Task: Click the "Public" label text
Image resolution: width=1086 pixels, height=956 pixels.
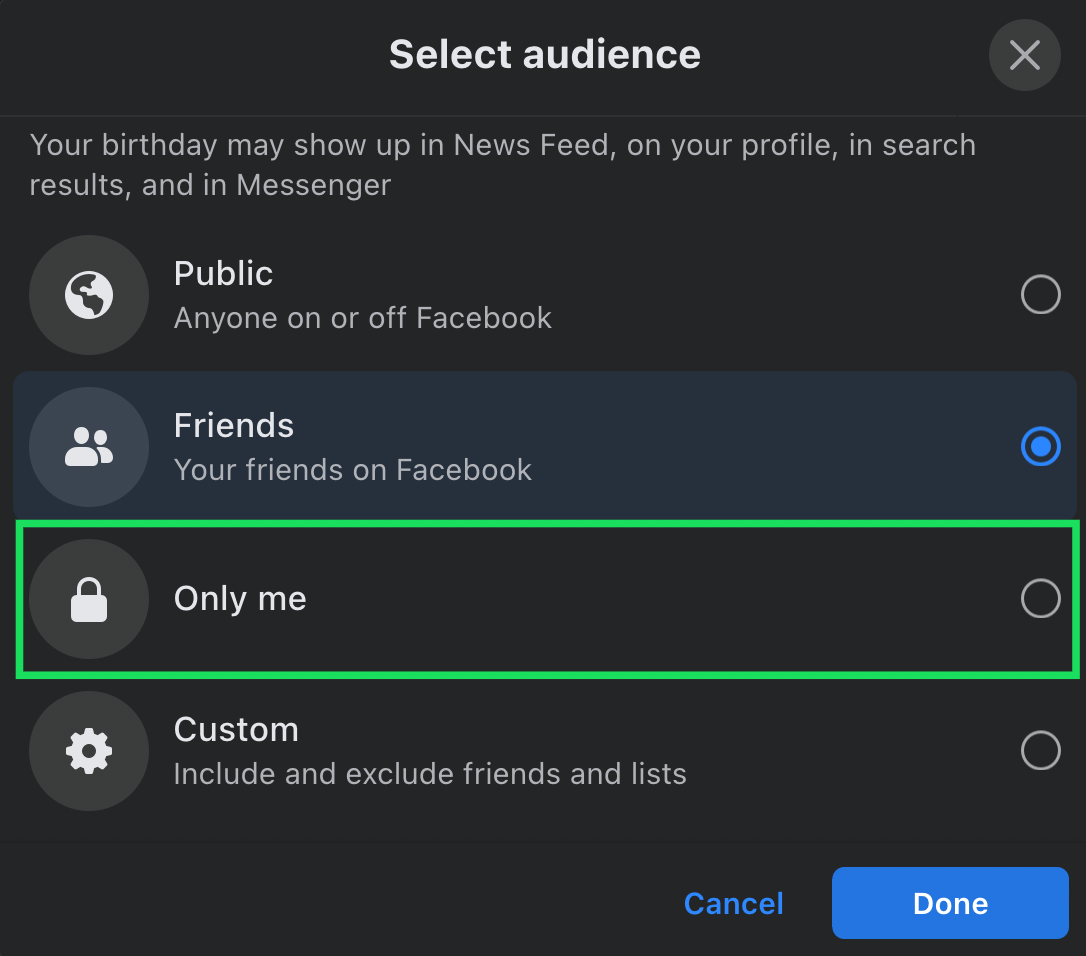Action: click(223, 274)
